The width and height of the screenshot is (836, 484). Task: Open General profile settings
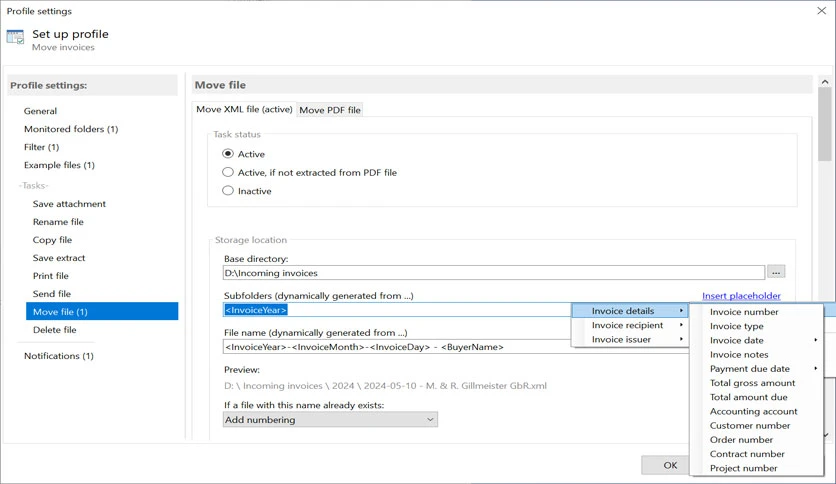tap(41, 111)
